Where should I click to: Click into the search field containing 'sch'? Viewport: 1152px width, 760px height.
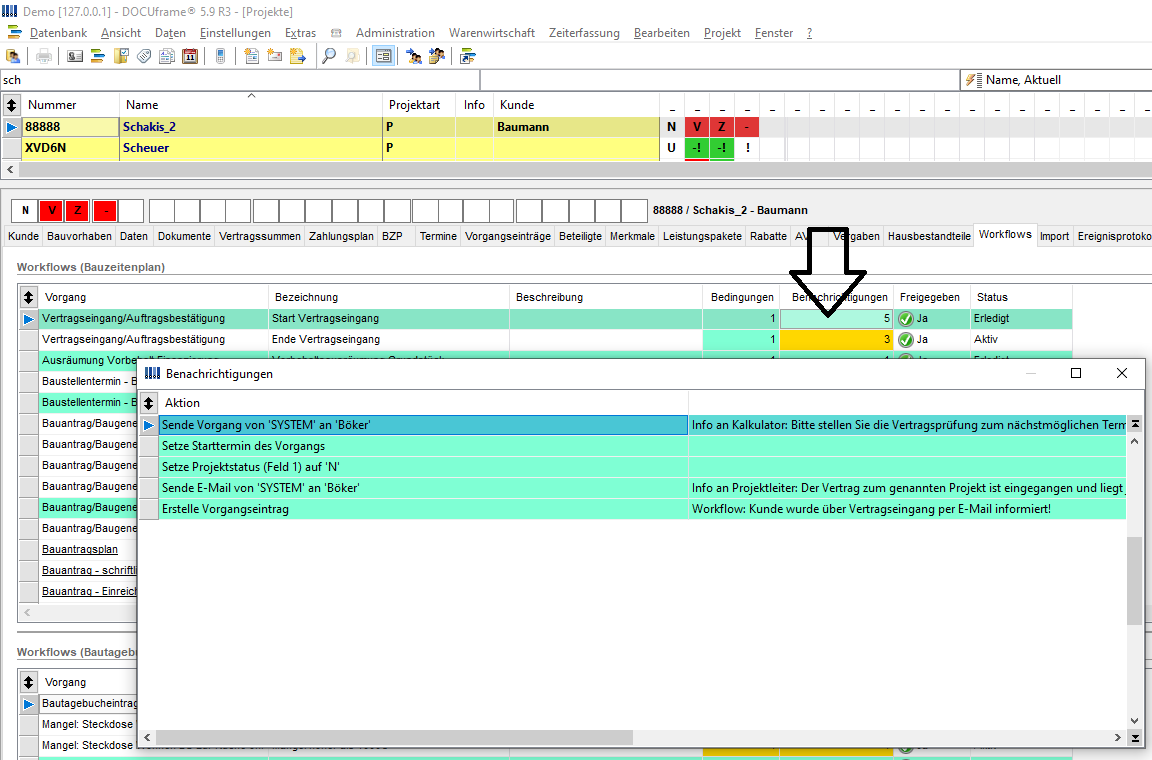tap(240, 80)
